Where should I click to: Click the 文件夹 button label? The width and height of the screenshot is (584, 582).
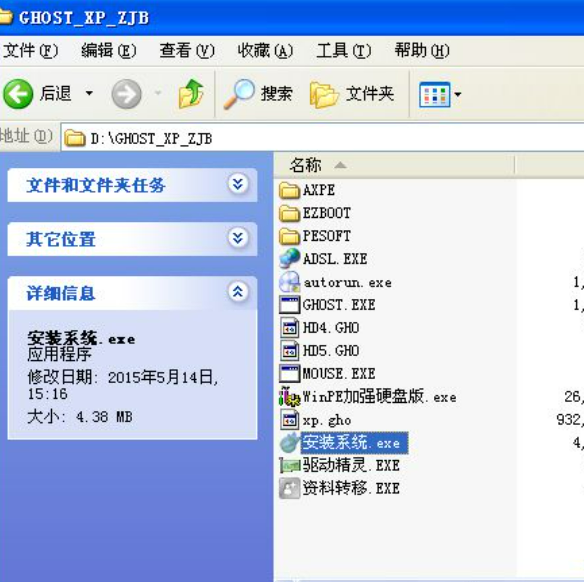pos(369,93)
